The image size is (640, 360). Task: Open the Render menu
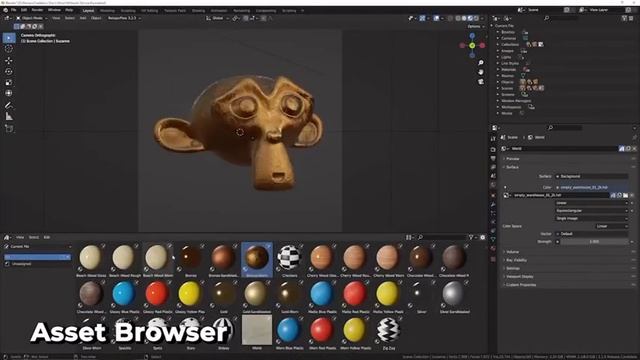37,10
